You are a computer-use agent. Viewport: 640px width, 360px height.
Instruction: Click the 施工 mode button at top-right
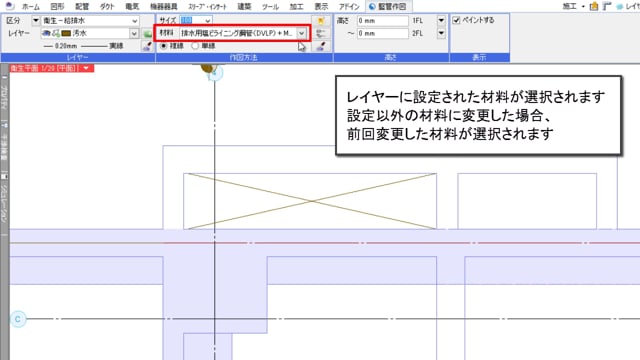tap(569, 7)
